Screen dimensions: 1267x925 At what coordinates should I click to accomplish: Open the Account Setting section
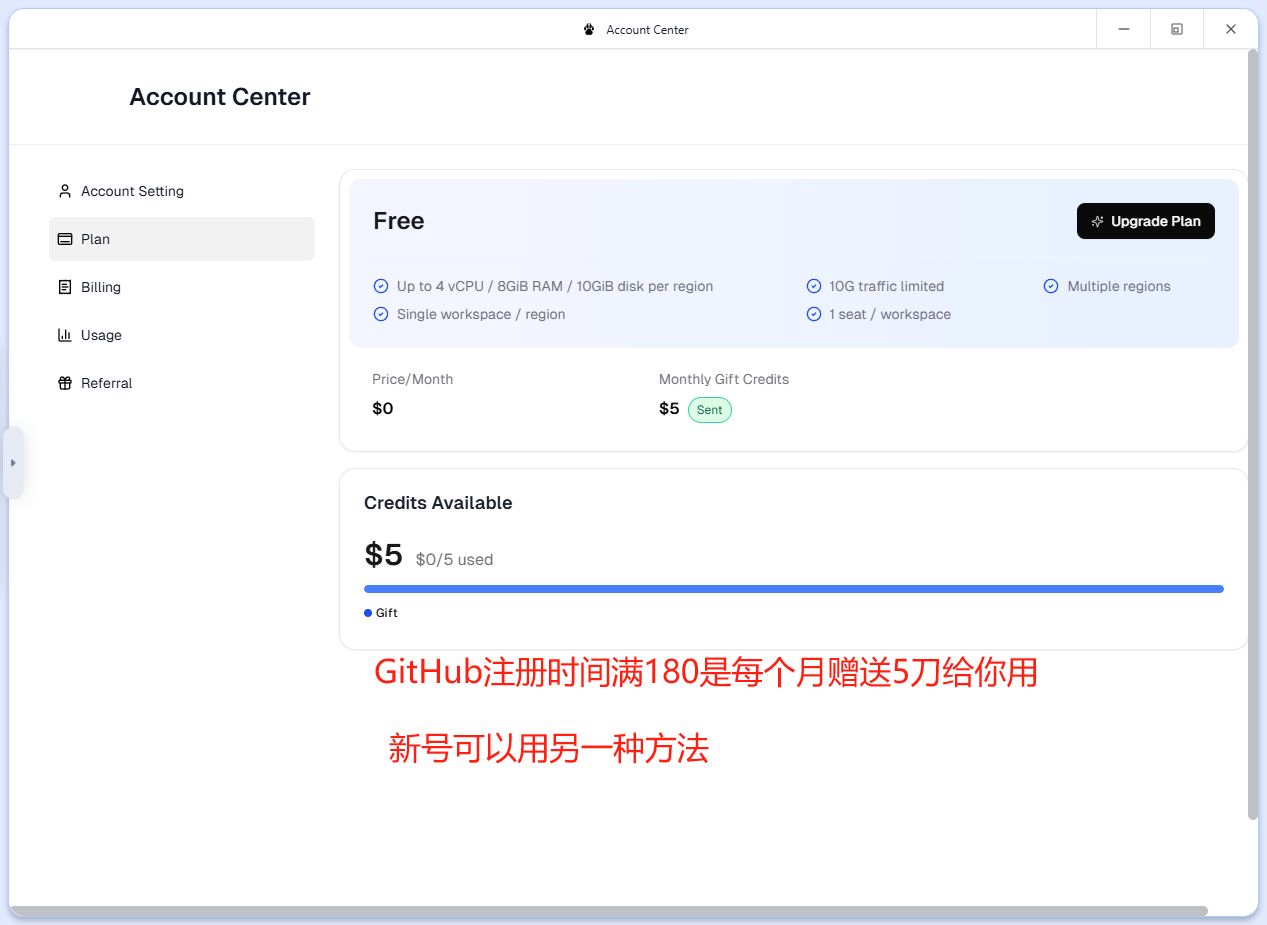coord(132,191)
